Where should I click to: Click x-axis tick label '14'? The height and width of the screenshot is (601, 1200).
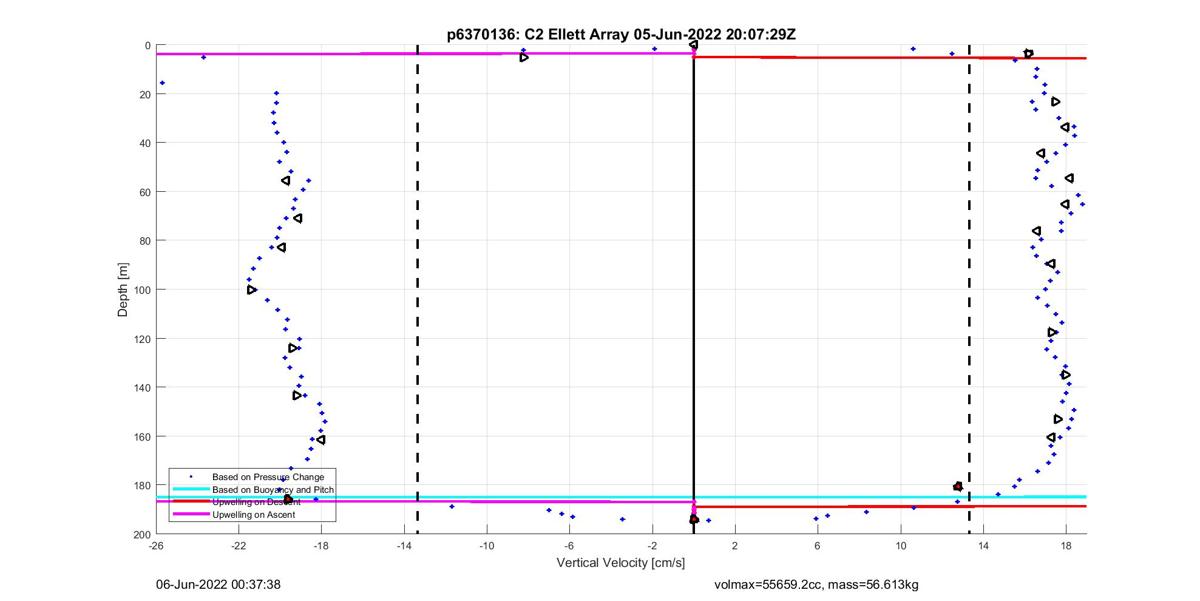click(984, 546)
